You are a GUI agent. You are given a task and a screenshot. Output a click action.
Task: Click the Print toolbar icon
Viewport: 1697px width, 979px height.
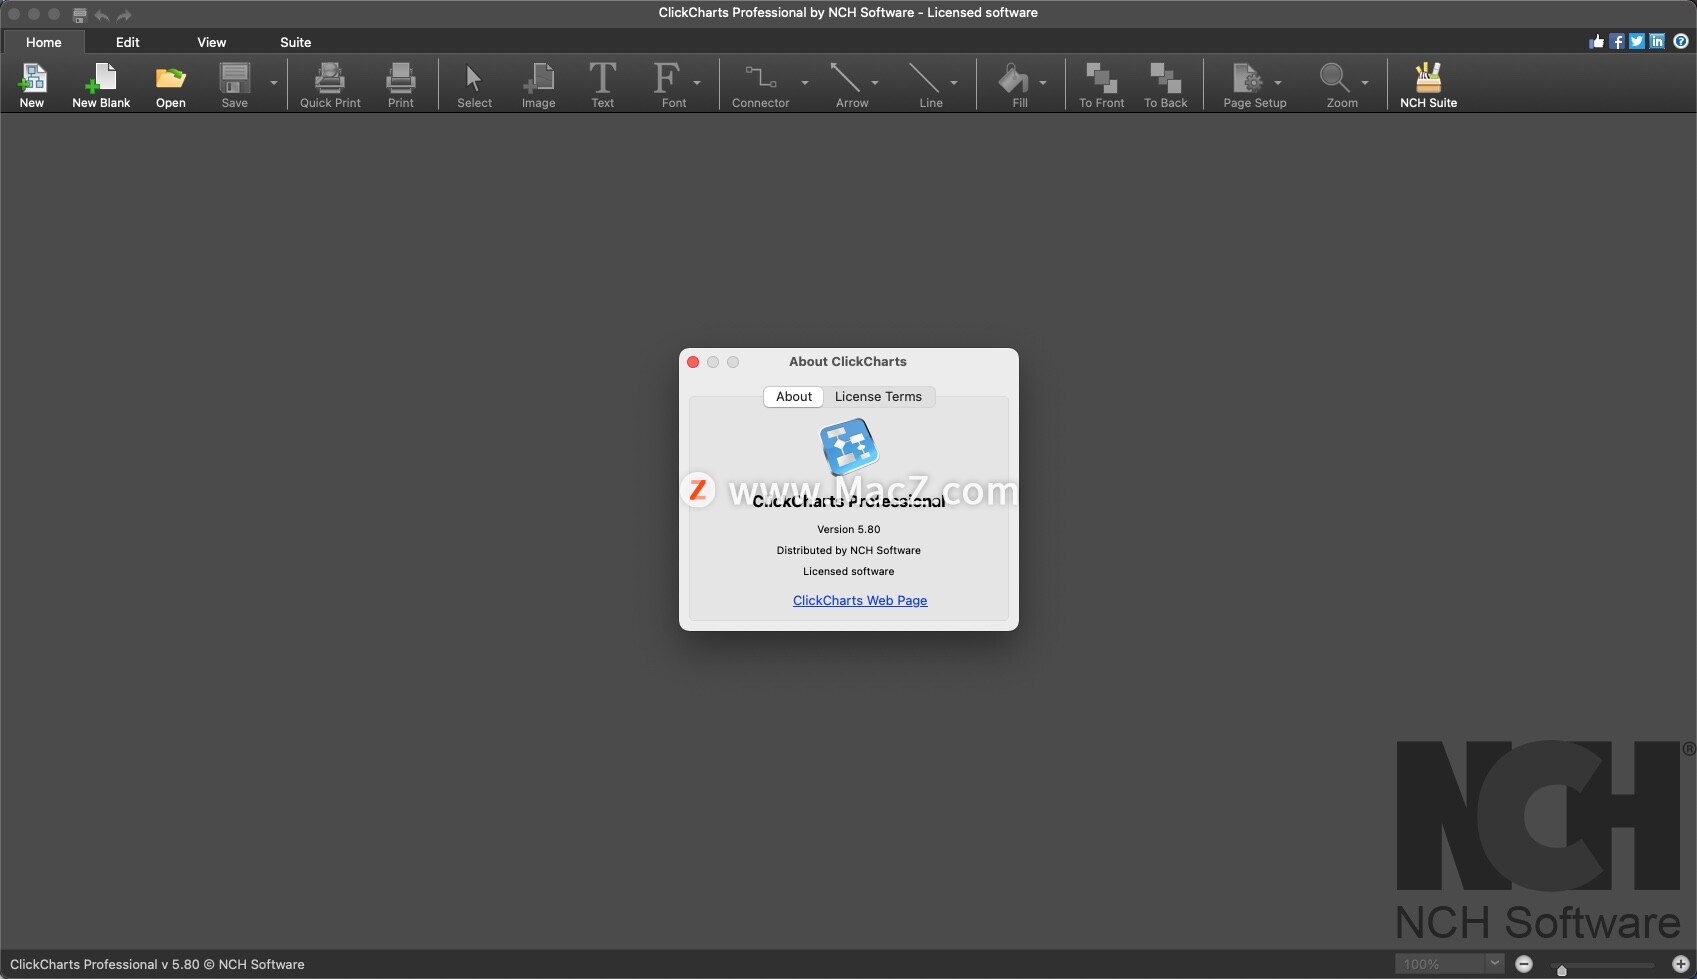401,78
